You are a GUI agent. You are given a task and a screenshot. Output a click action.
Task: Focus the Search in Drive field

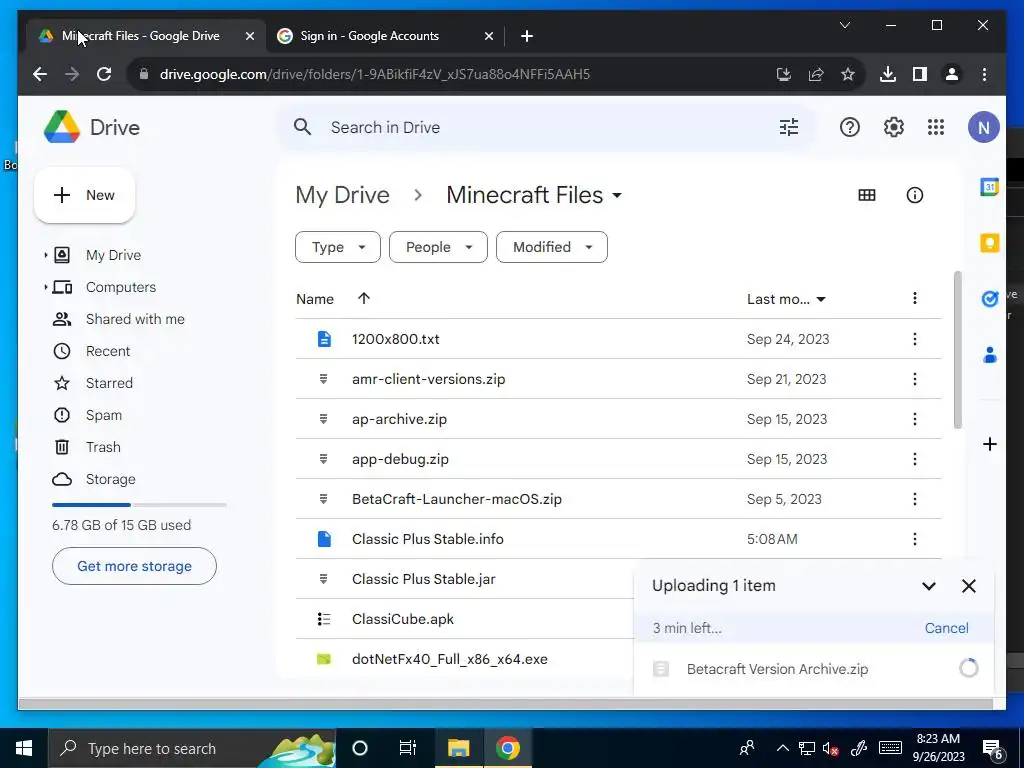[545, 127]
